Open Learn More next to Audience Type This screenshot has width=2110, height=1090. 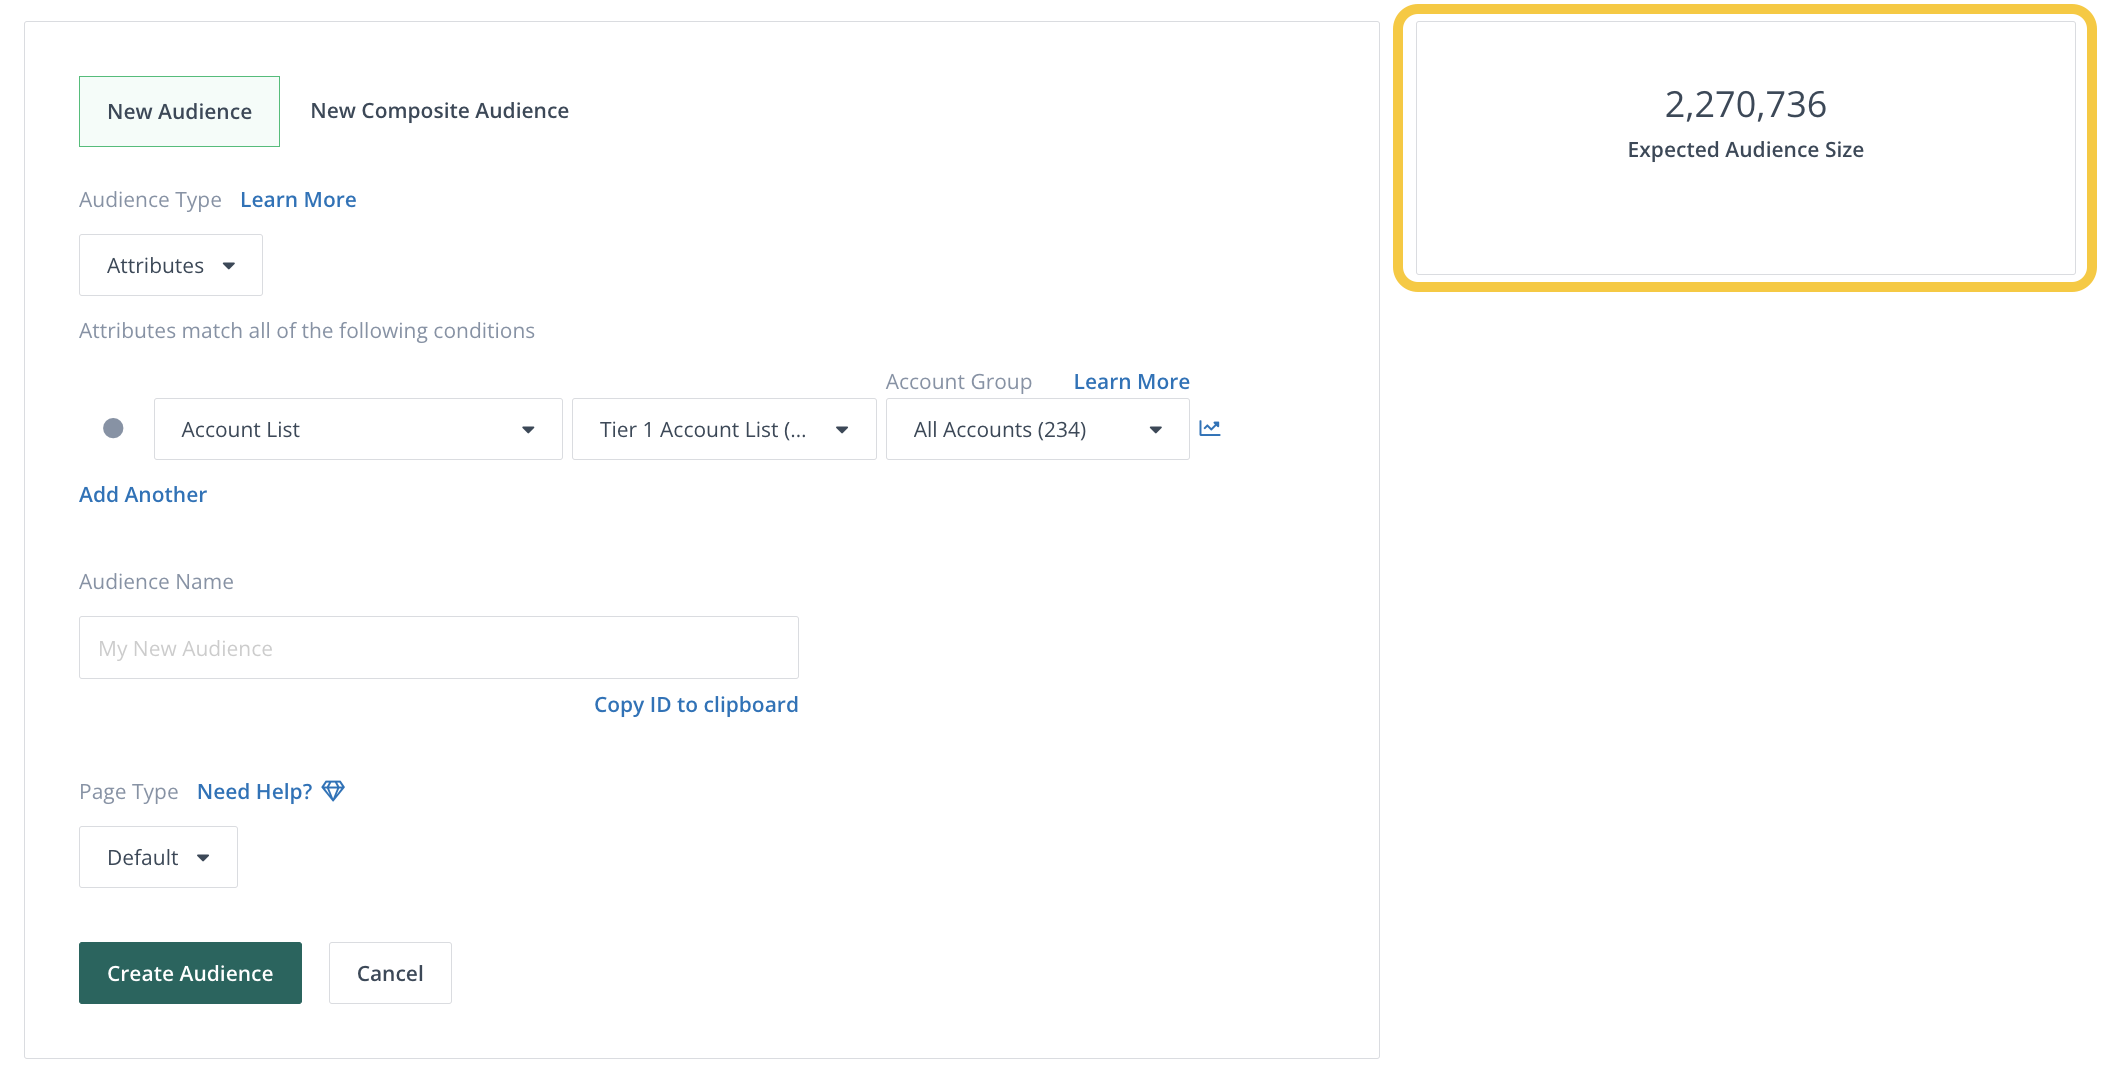[298, 199]
